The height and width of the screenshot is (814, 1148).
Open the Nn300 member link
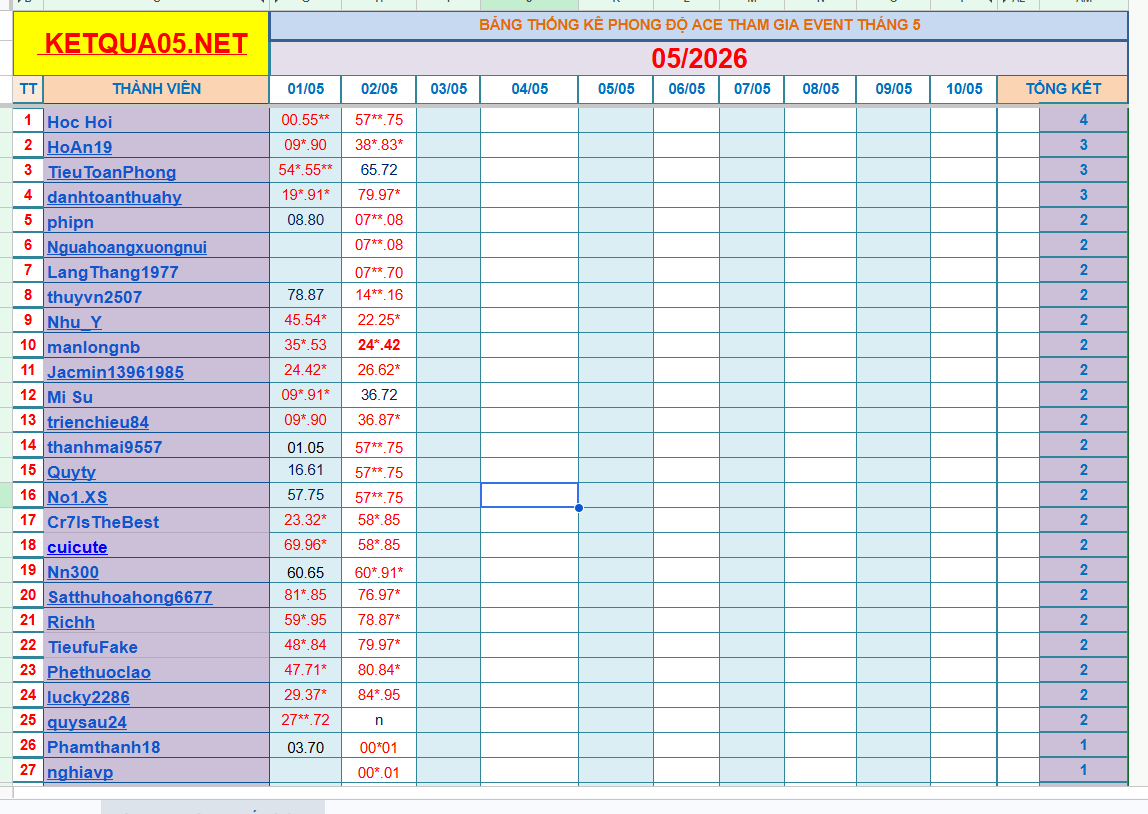(x=73, y=572)
